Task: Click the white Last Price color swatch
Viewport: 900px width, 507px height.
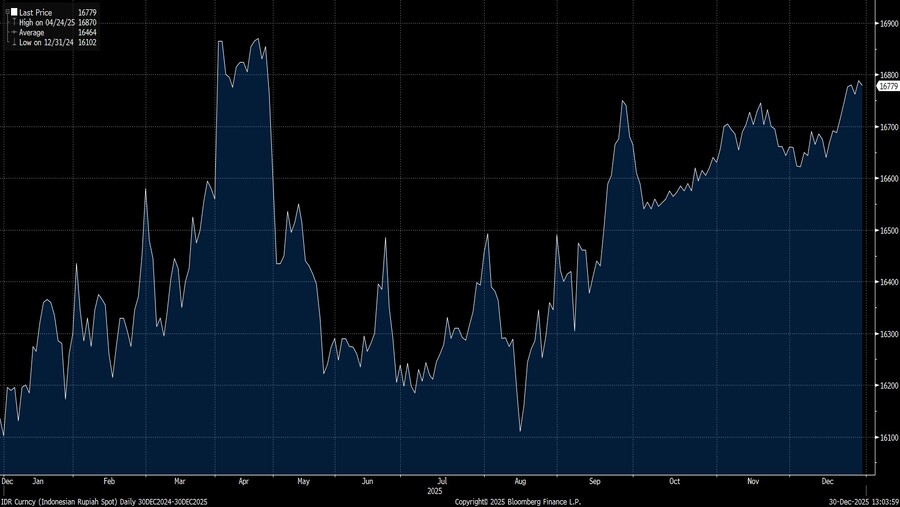Action: pos(15,12)
